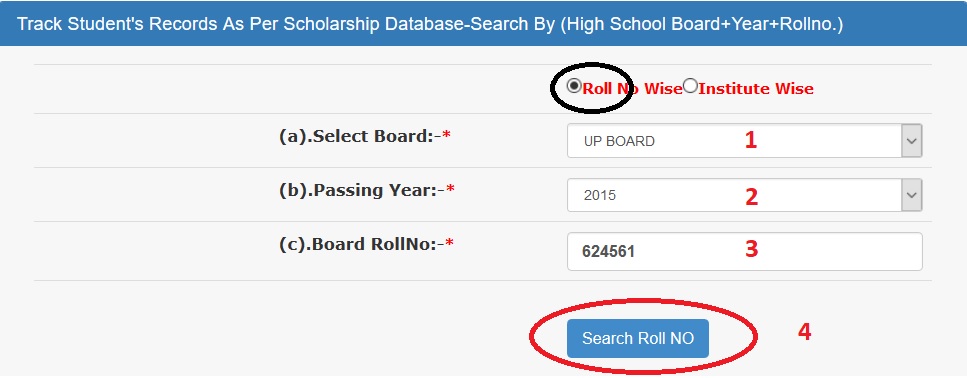This screenshot has width=967, height=378.
Task: Click the red number 3 annotation
Action: click(x=751, y=249)
